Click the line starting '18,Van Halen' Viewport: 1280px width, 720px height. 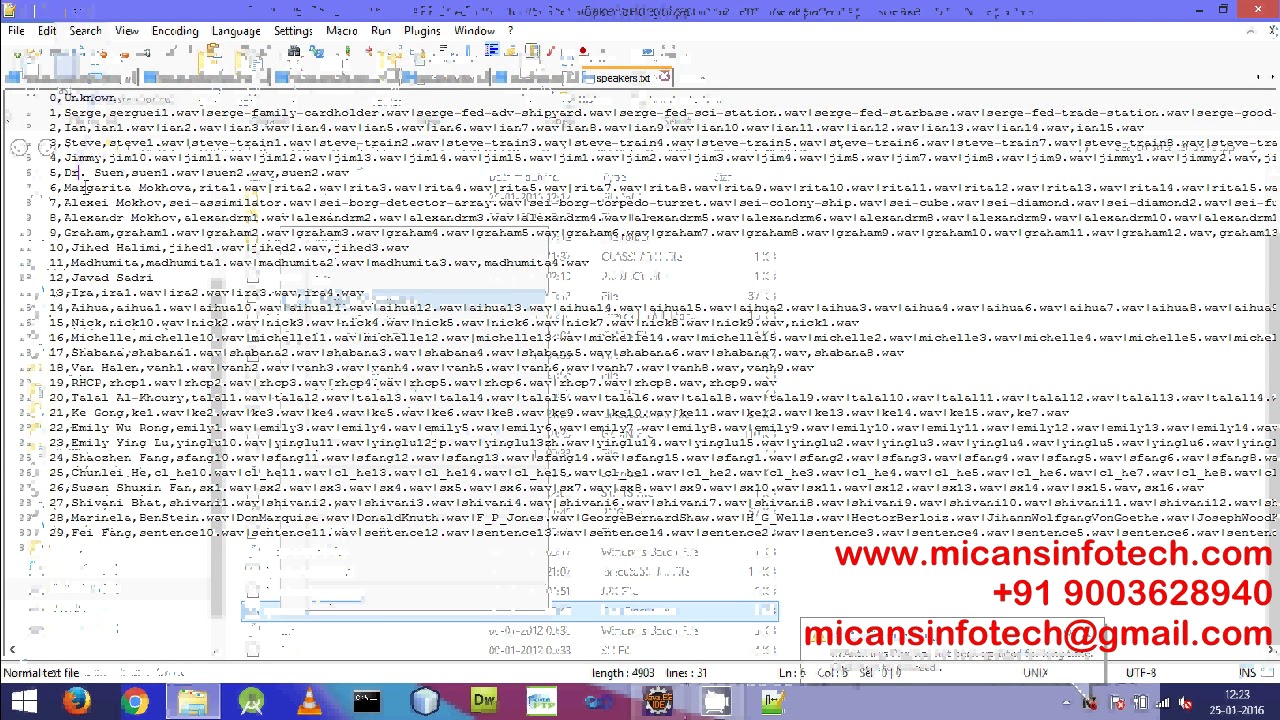432,368
